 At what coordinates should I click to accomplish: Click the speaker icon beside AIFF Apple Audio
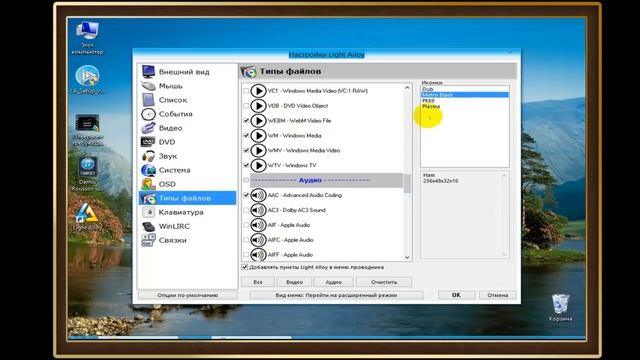coord(258,255)
